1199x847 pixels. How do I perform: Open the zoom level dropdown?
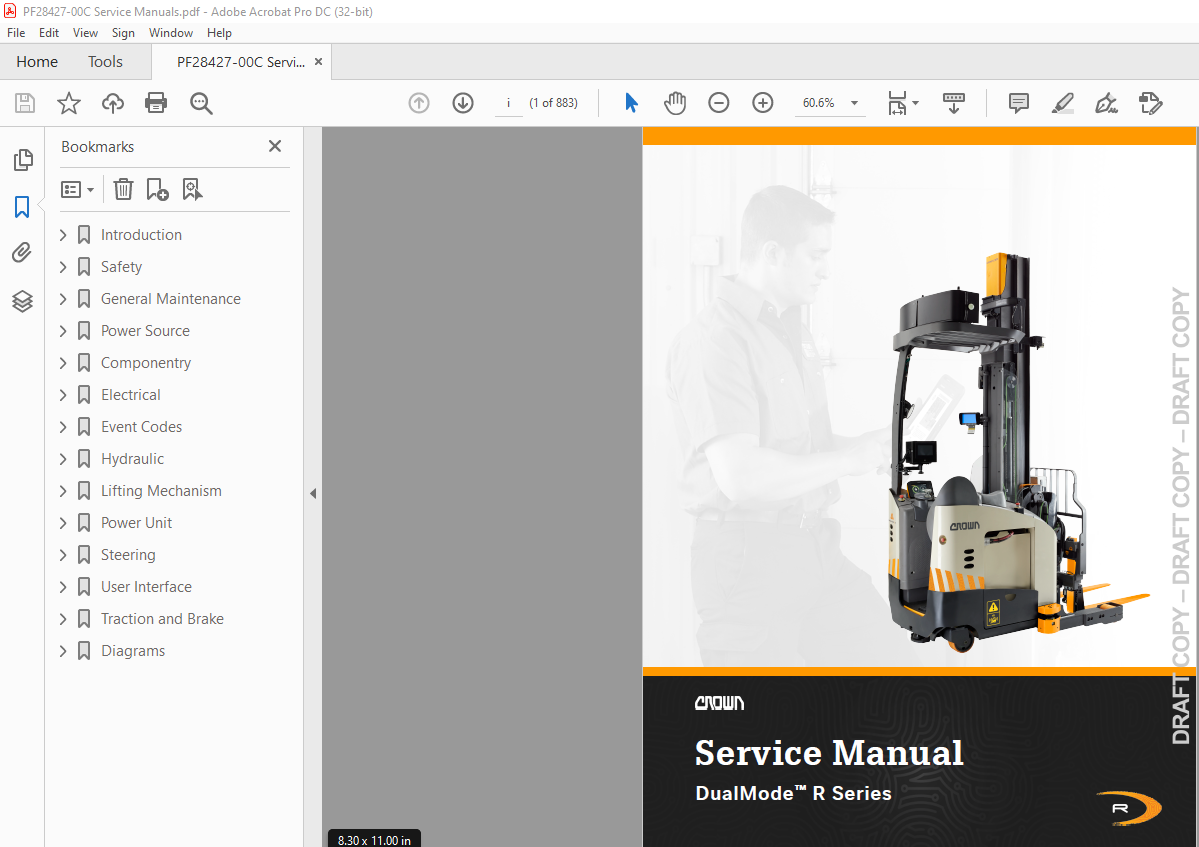point(854,103)
